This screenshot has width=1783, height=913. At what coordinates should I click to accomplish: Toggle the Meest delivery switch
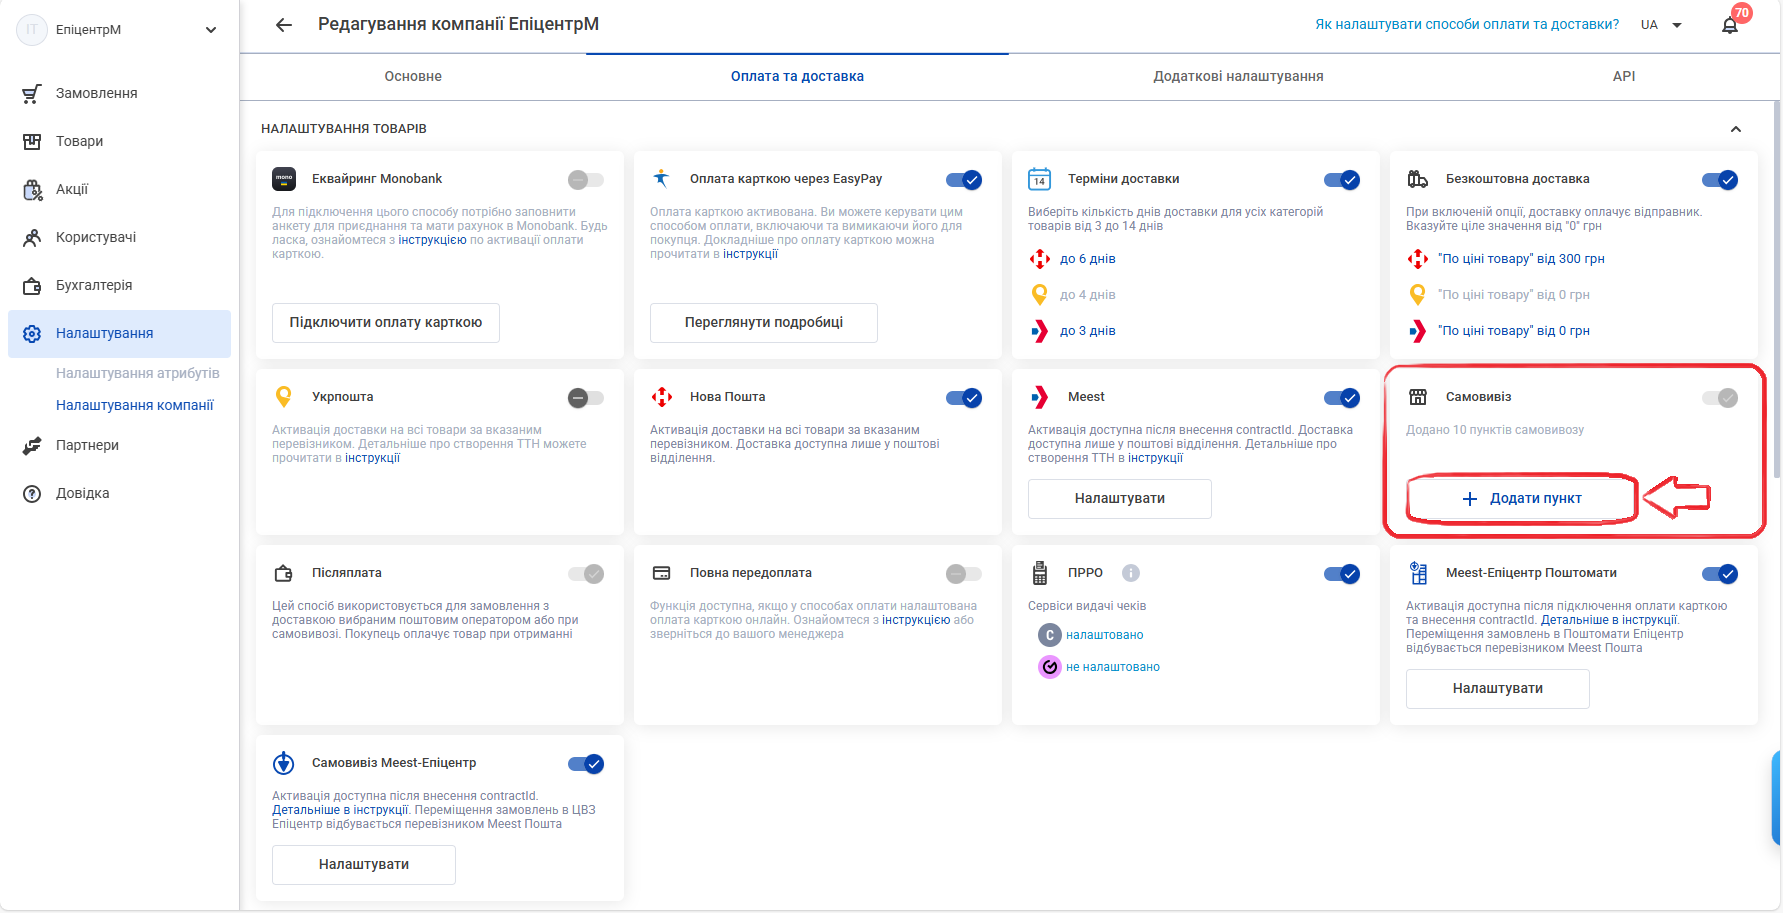coord(1342,398)
